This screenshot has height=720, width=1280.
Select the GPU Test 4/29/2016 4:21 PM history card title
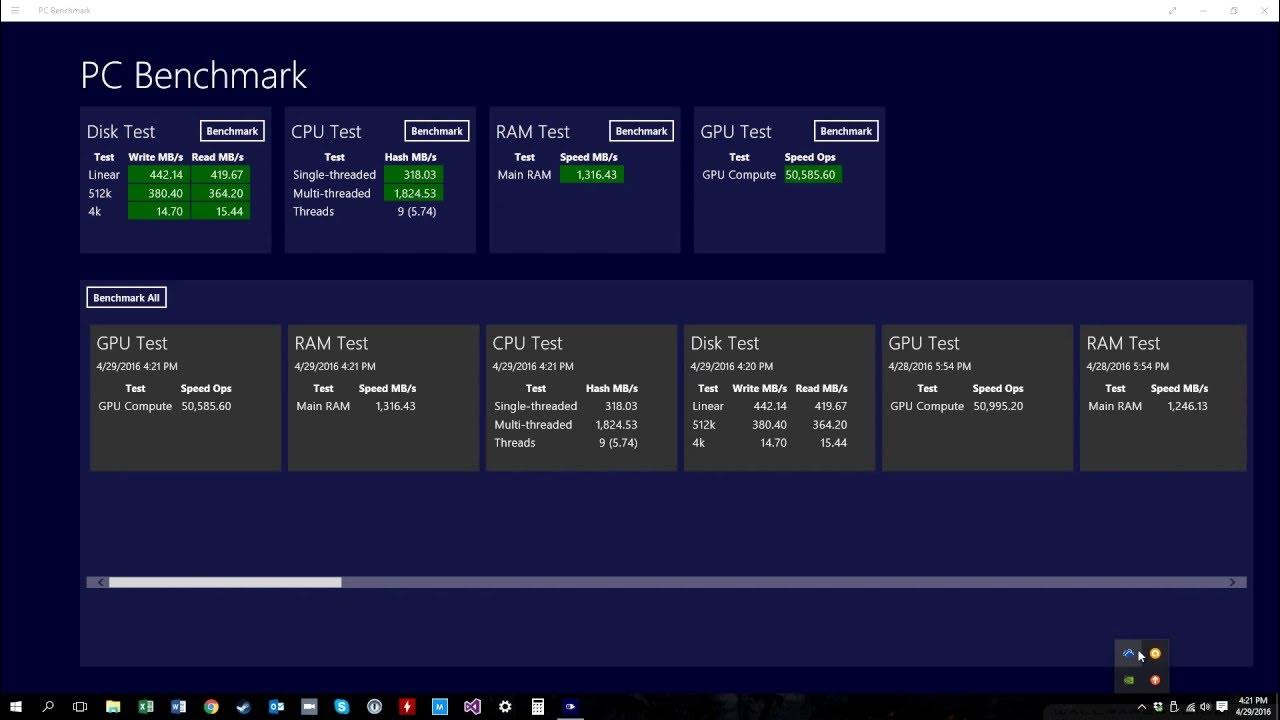[132, 343]
